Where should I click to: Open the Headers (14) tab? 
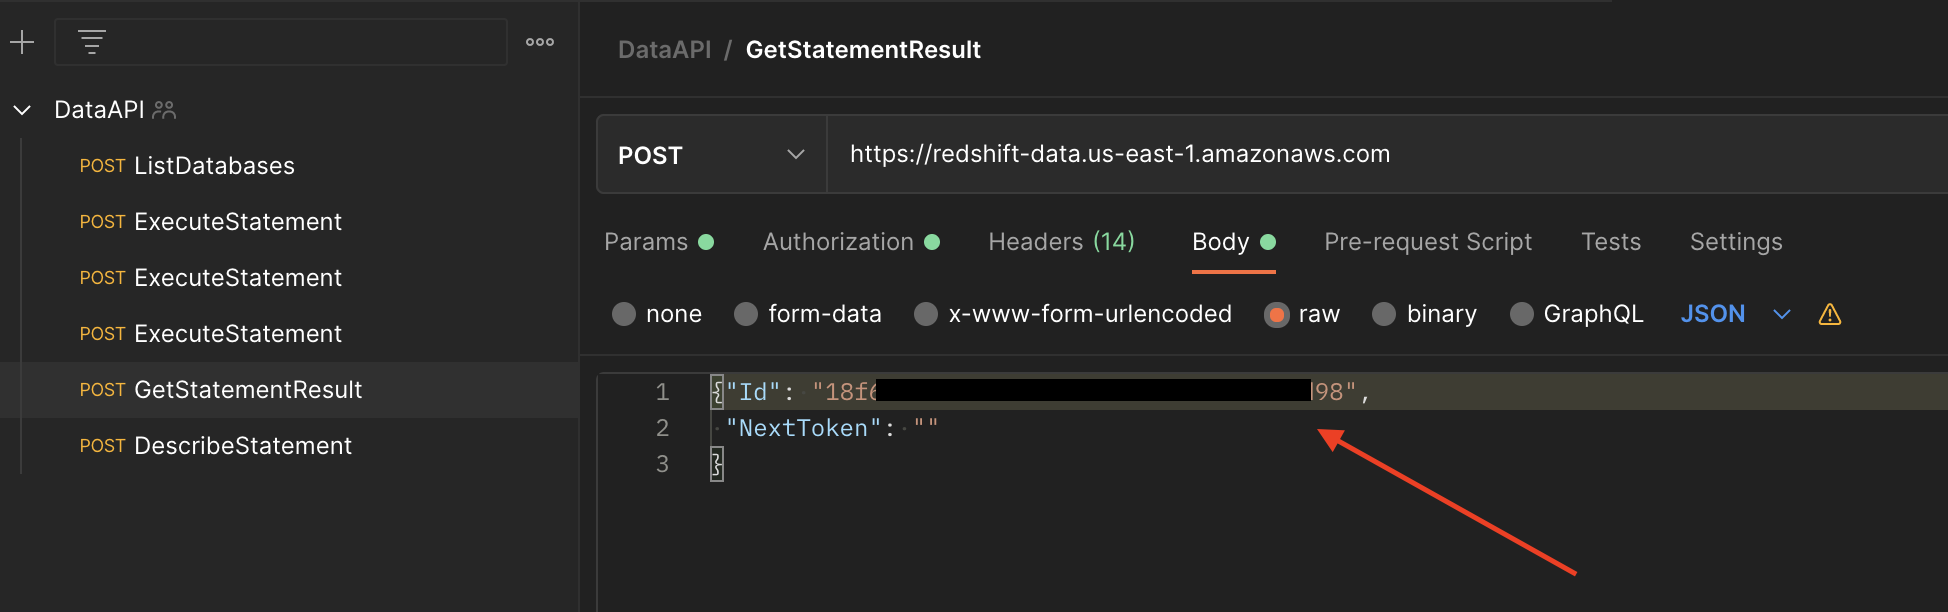(x=1061, y=242)
